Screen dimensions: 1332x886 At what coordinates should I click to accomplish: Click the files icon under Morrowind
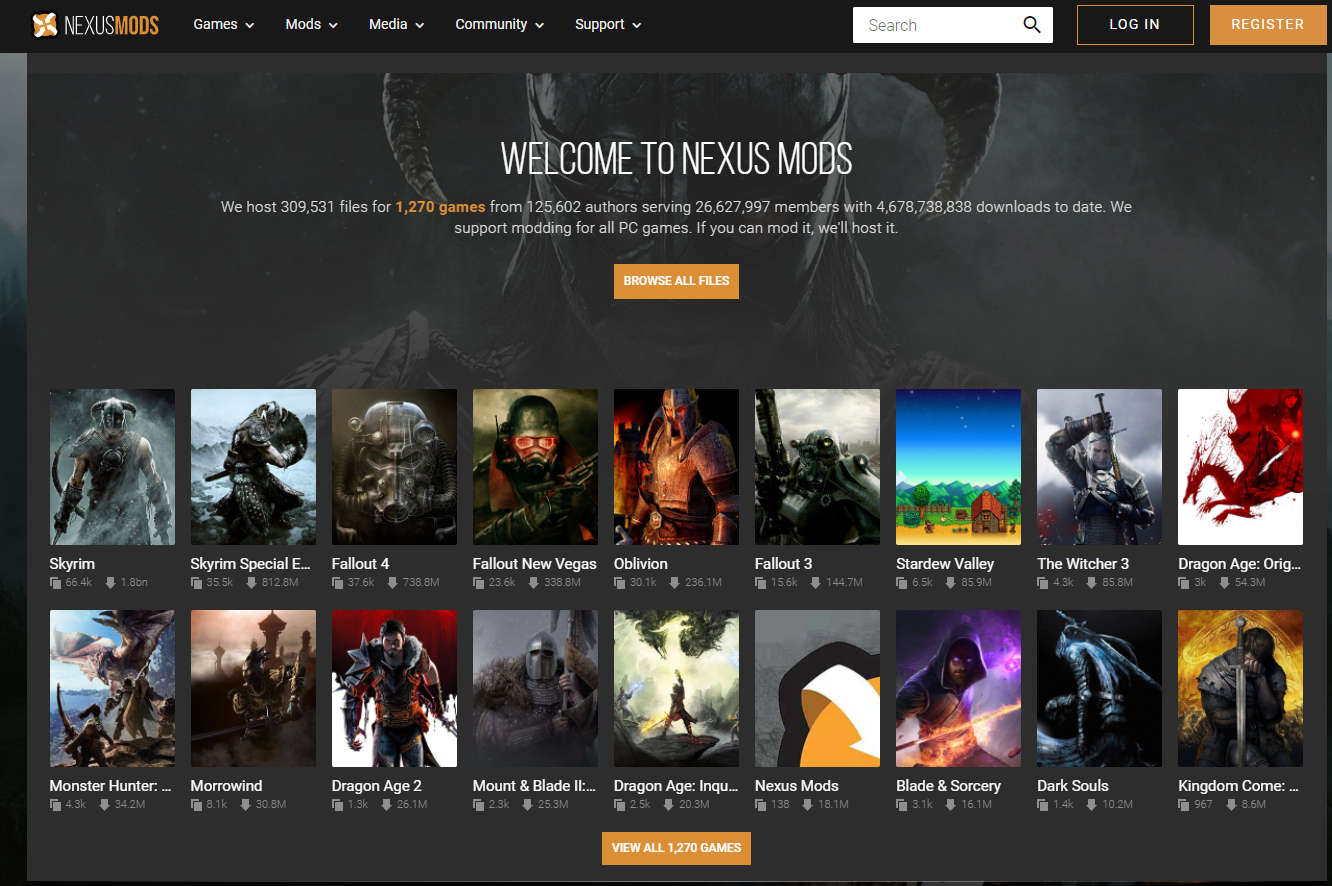[x=196, y=805]
